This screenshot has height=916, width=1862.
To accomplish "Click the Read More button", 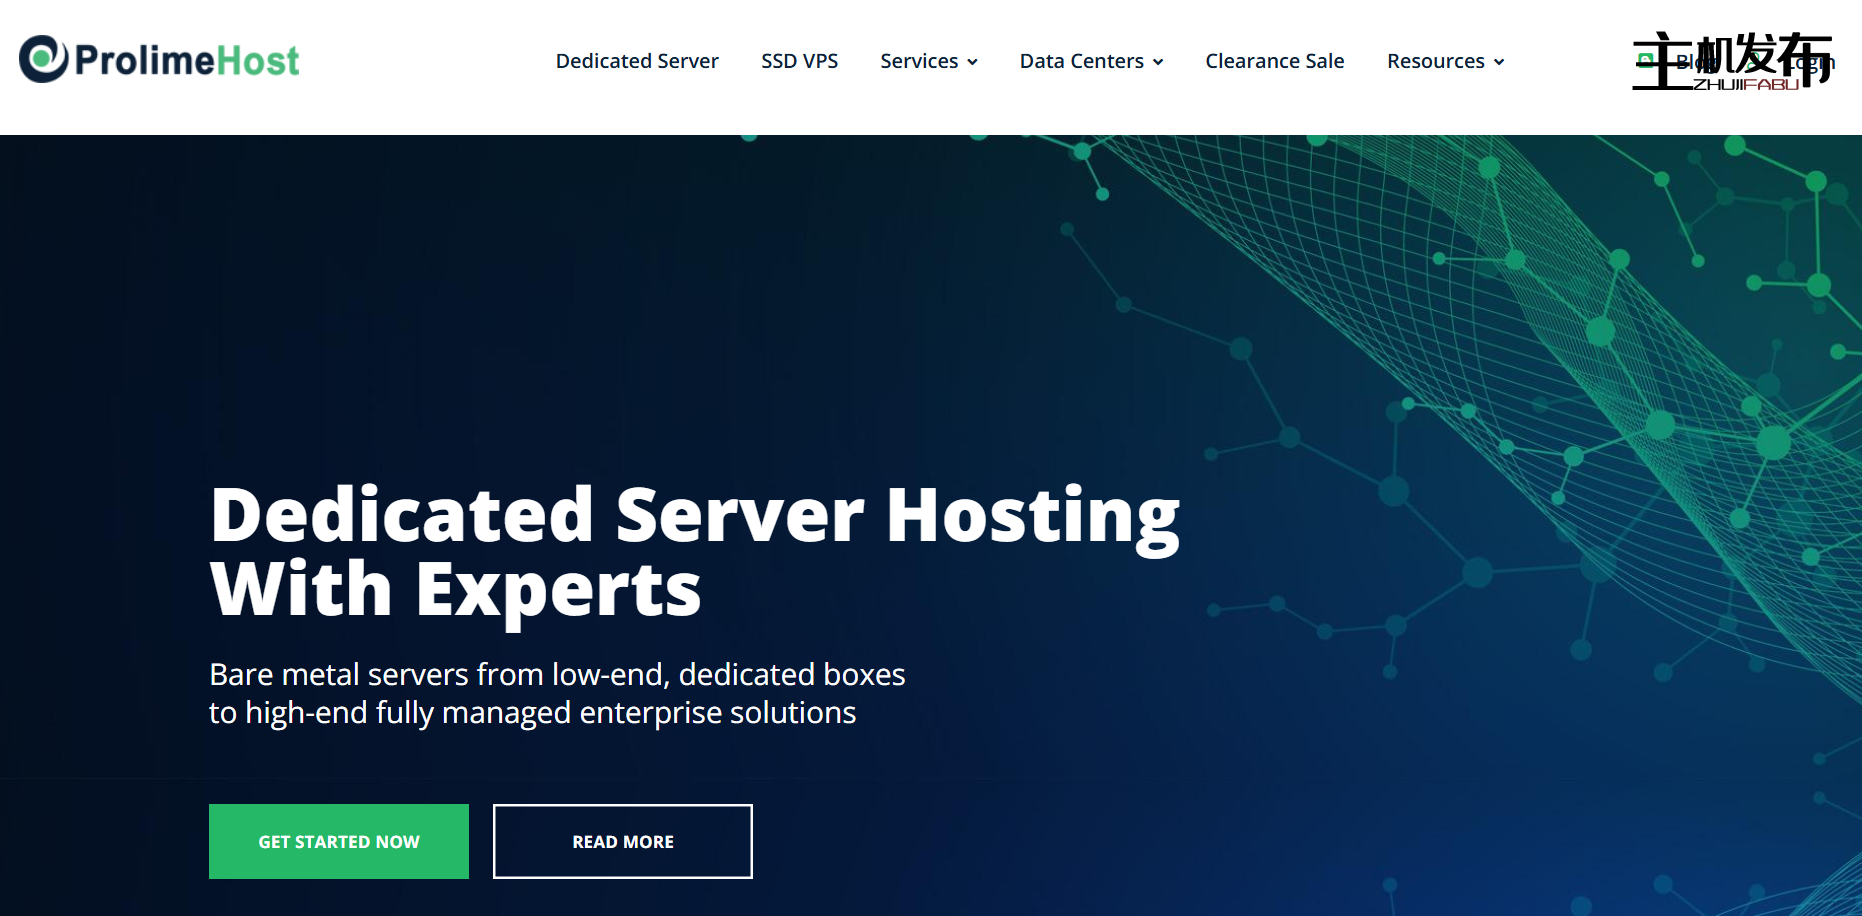I will coord(622,841).
